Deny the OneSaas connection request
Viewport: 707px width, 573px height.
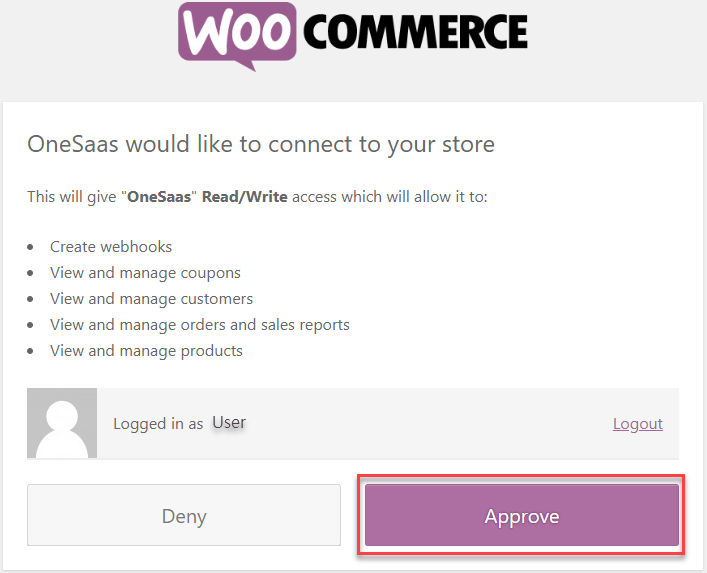(184, 515)
